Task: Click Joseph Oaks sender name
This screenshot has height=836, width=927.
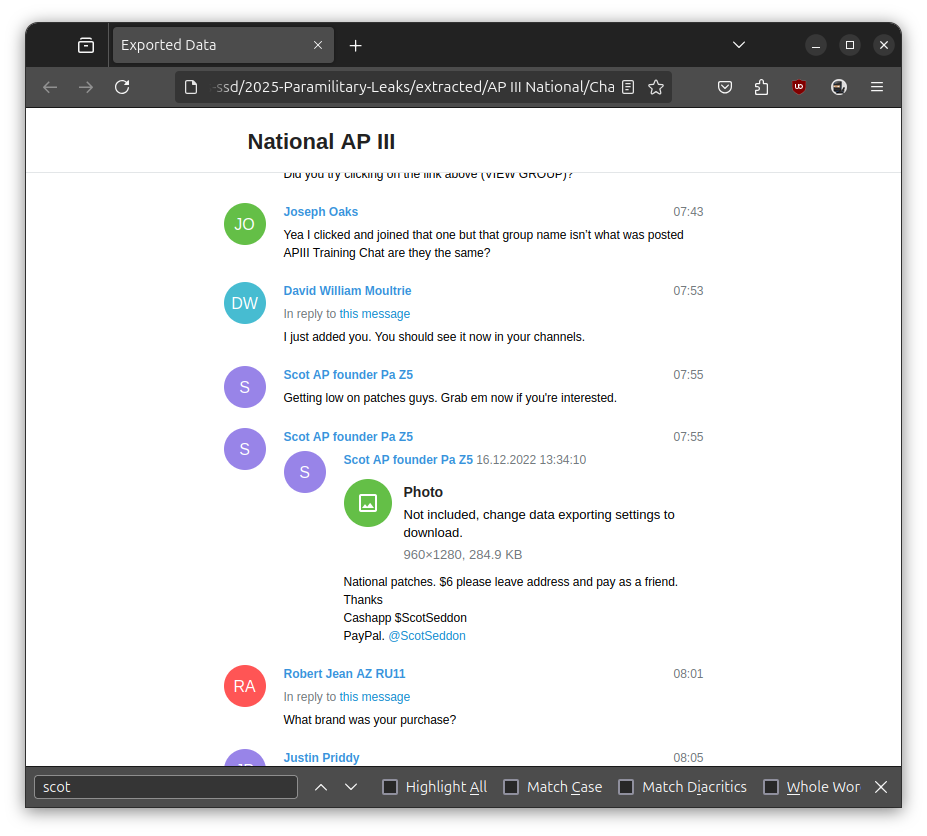Action: [x=320, y=212]
